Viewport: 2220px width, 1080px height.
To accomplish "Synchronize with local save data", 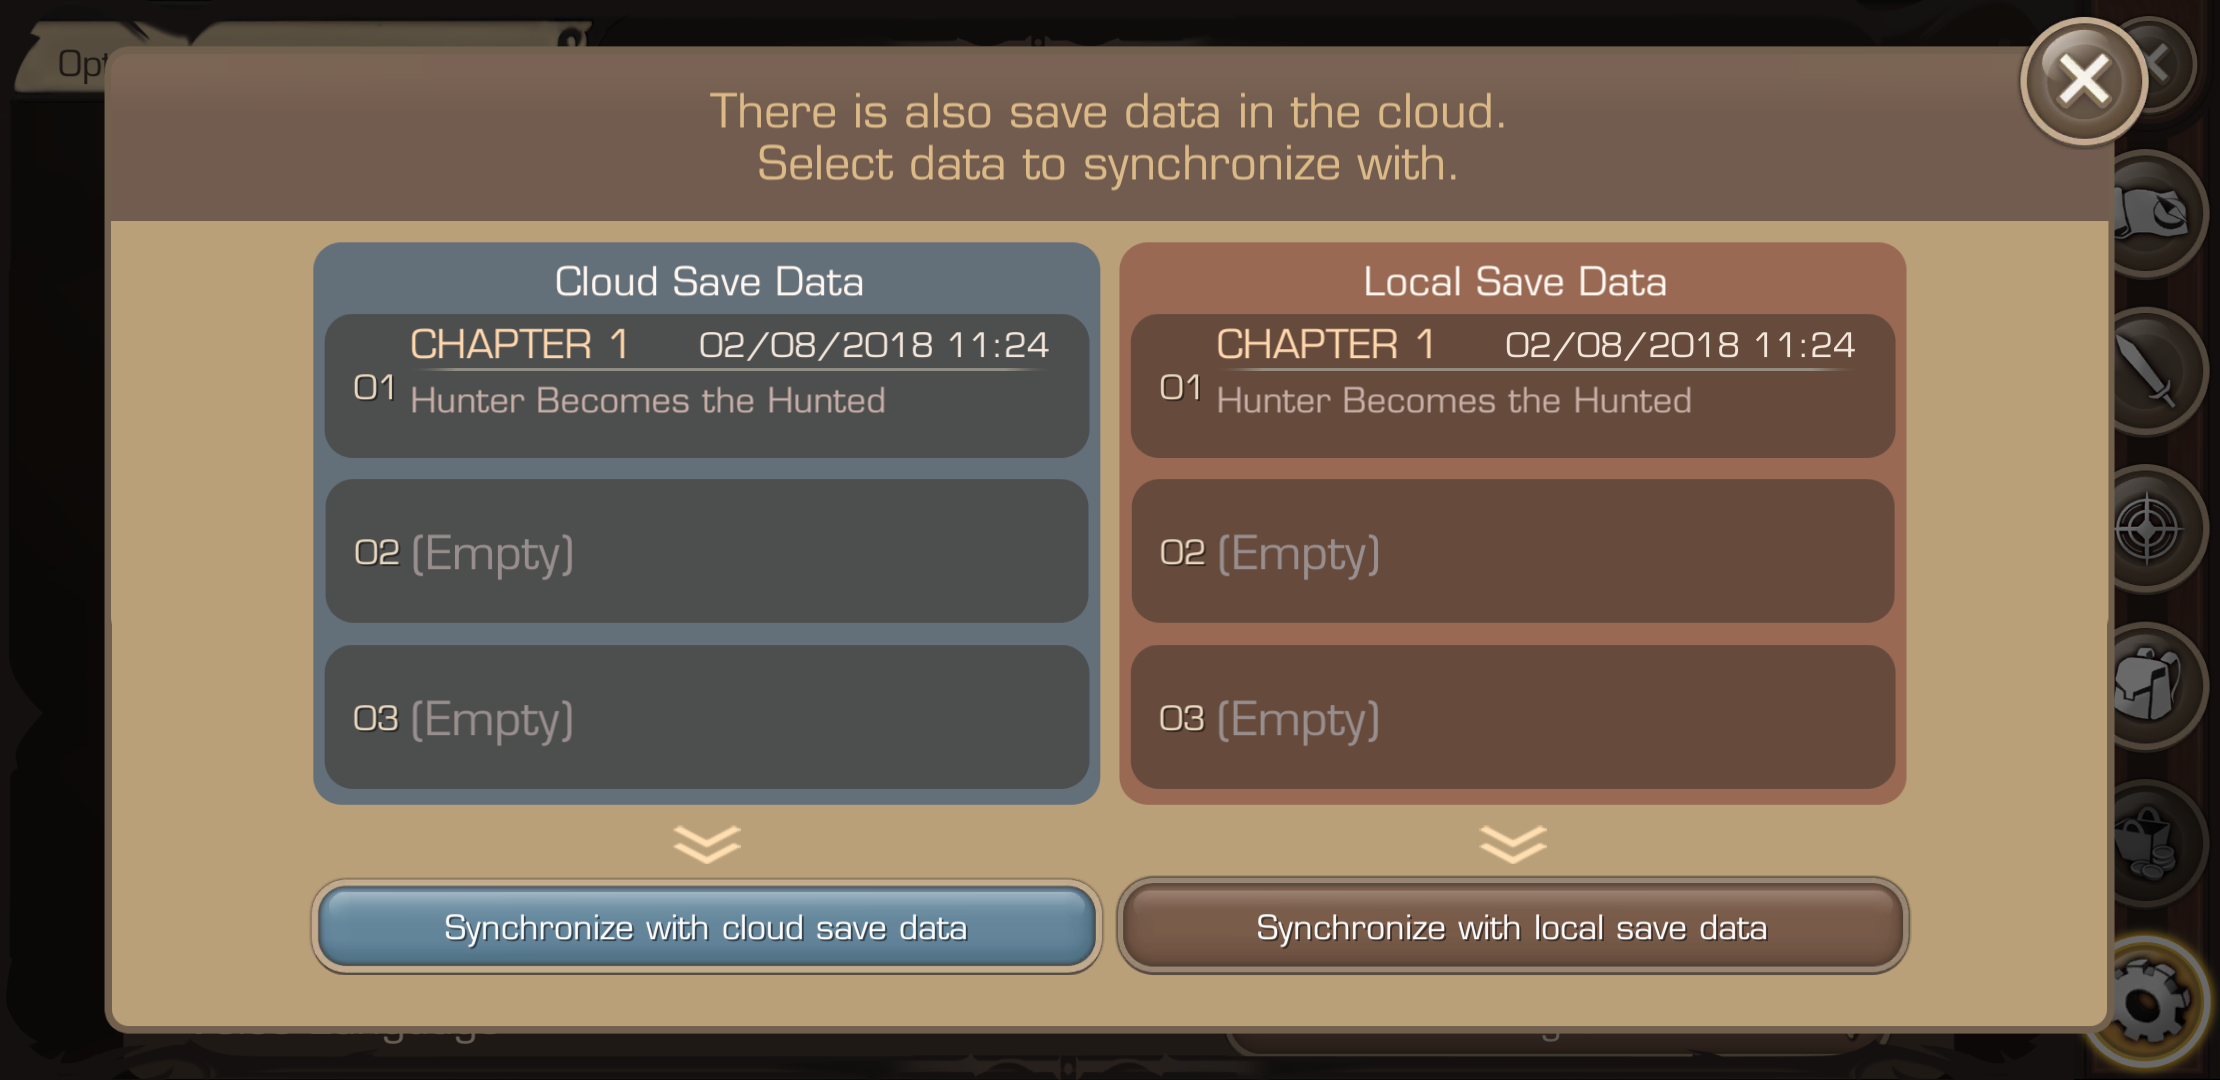I will tap(1512, 928).
